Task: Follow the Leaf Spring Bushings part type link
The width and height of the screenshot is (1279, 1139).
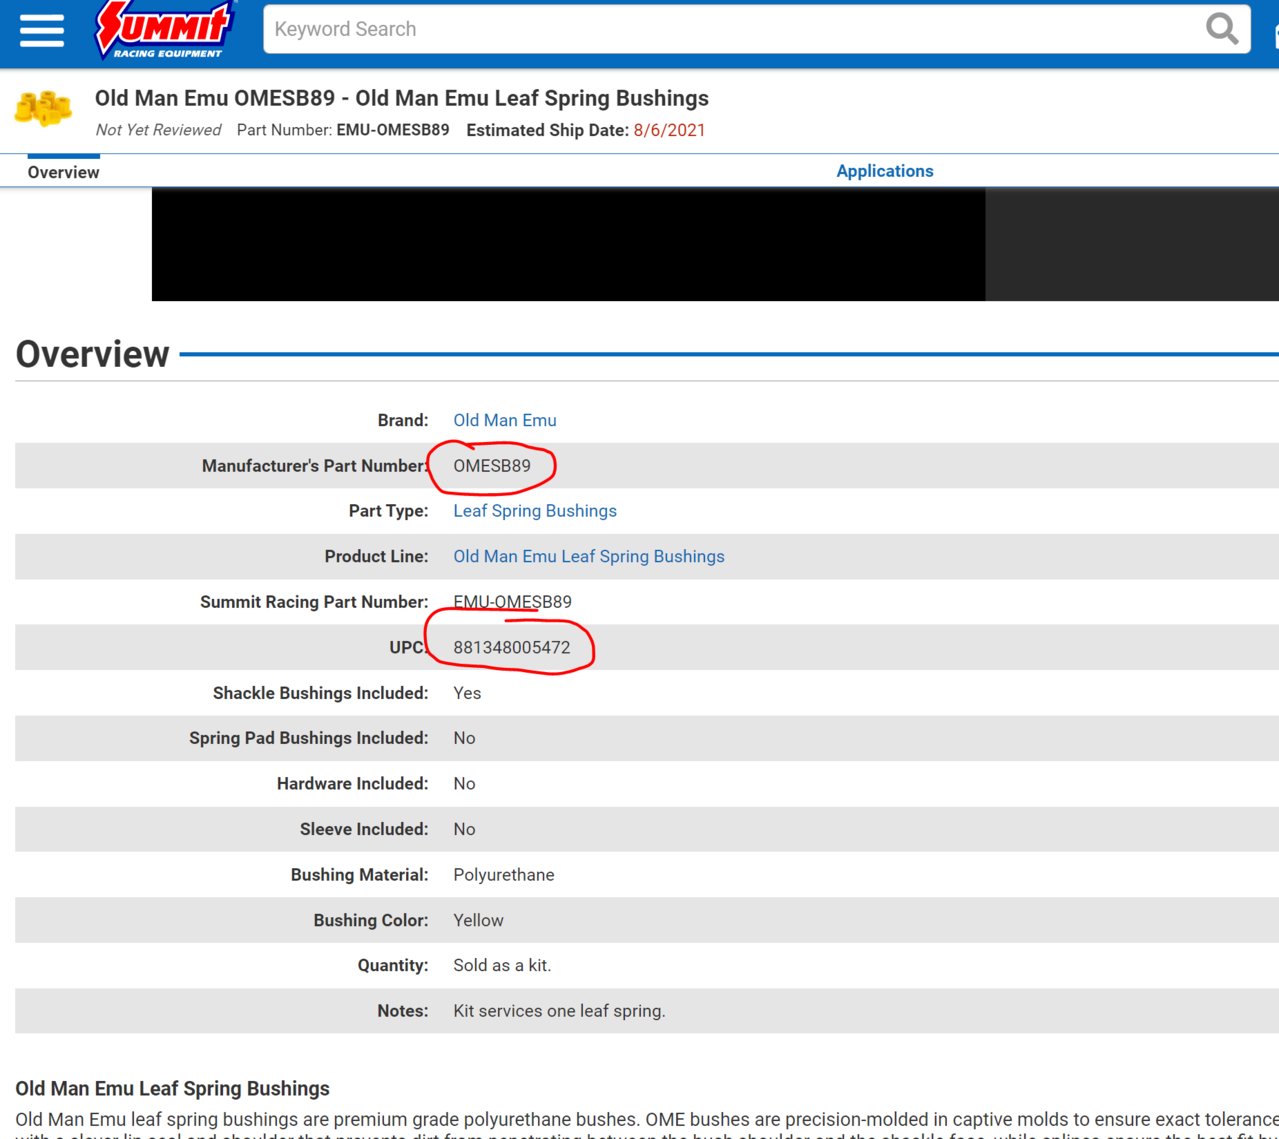Action: 535,511
